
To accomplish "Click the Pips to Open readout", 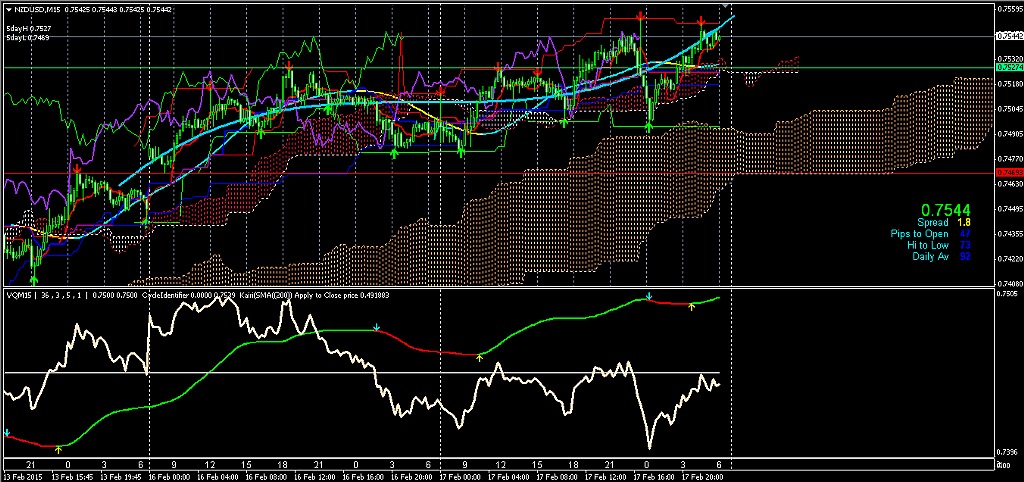I will coord(930,234).
